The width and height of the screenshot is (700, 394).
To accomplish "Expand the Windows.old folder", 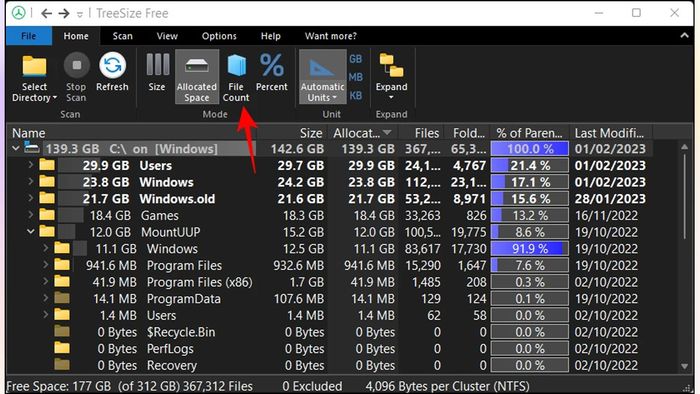I will [30, 198].
